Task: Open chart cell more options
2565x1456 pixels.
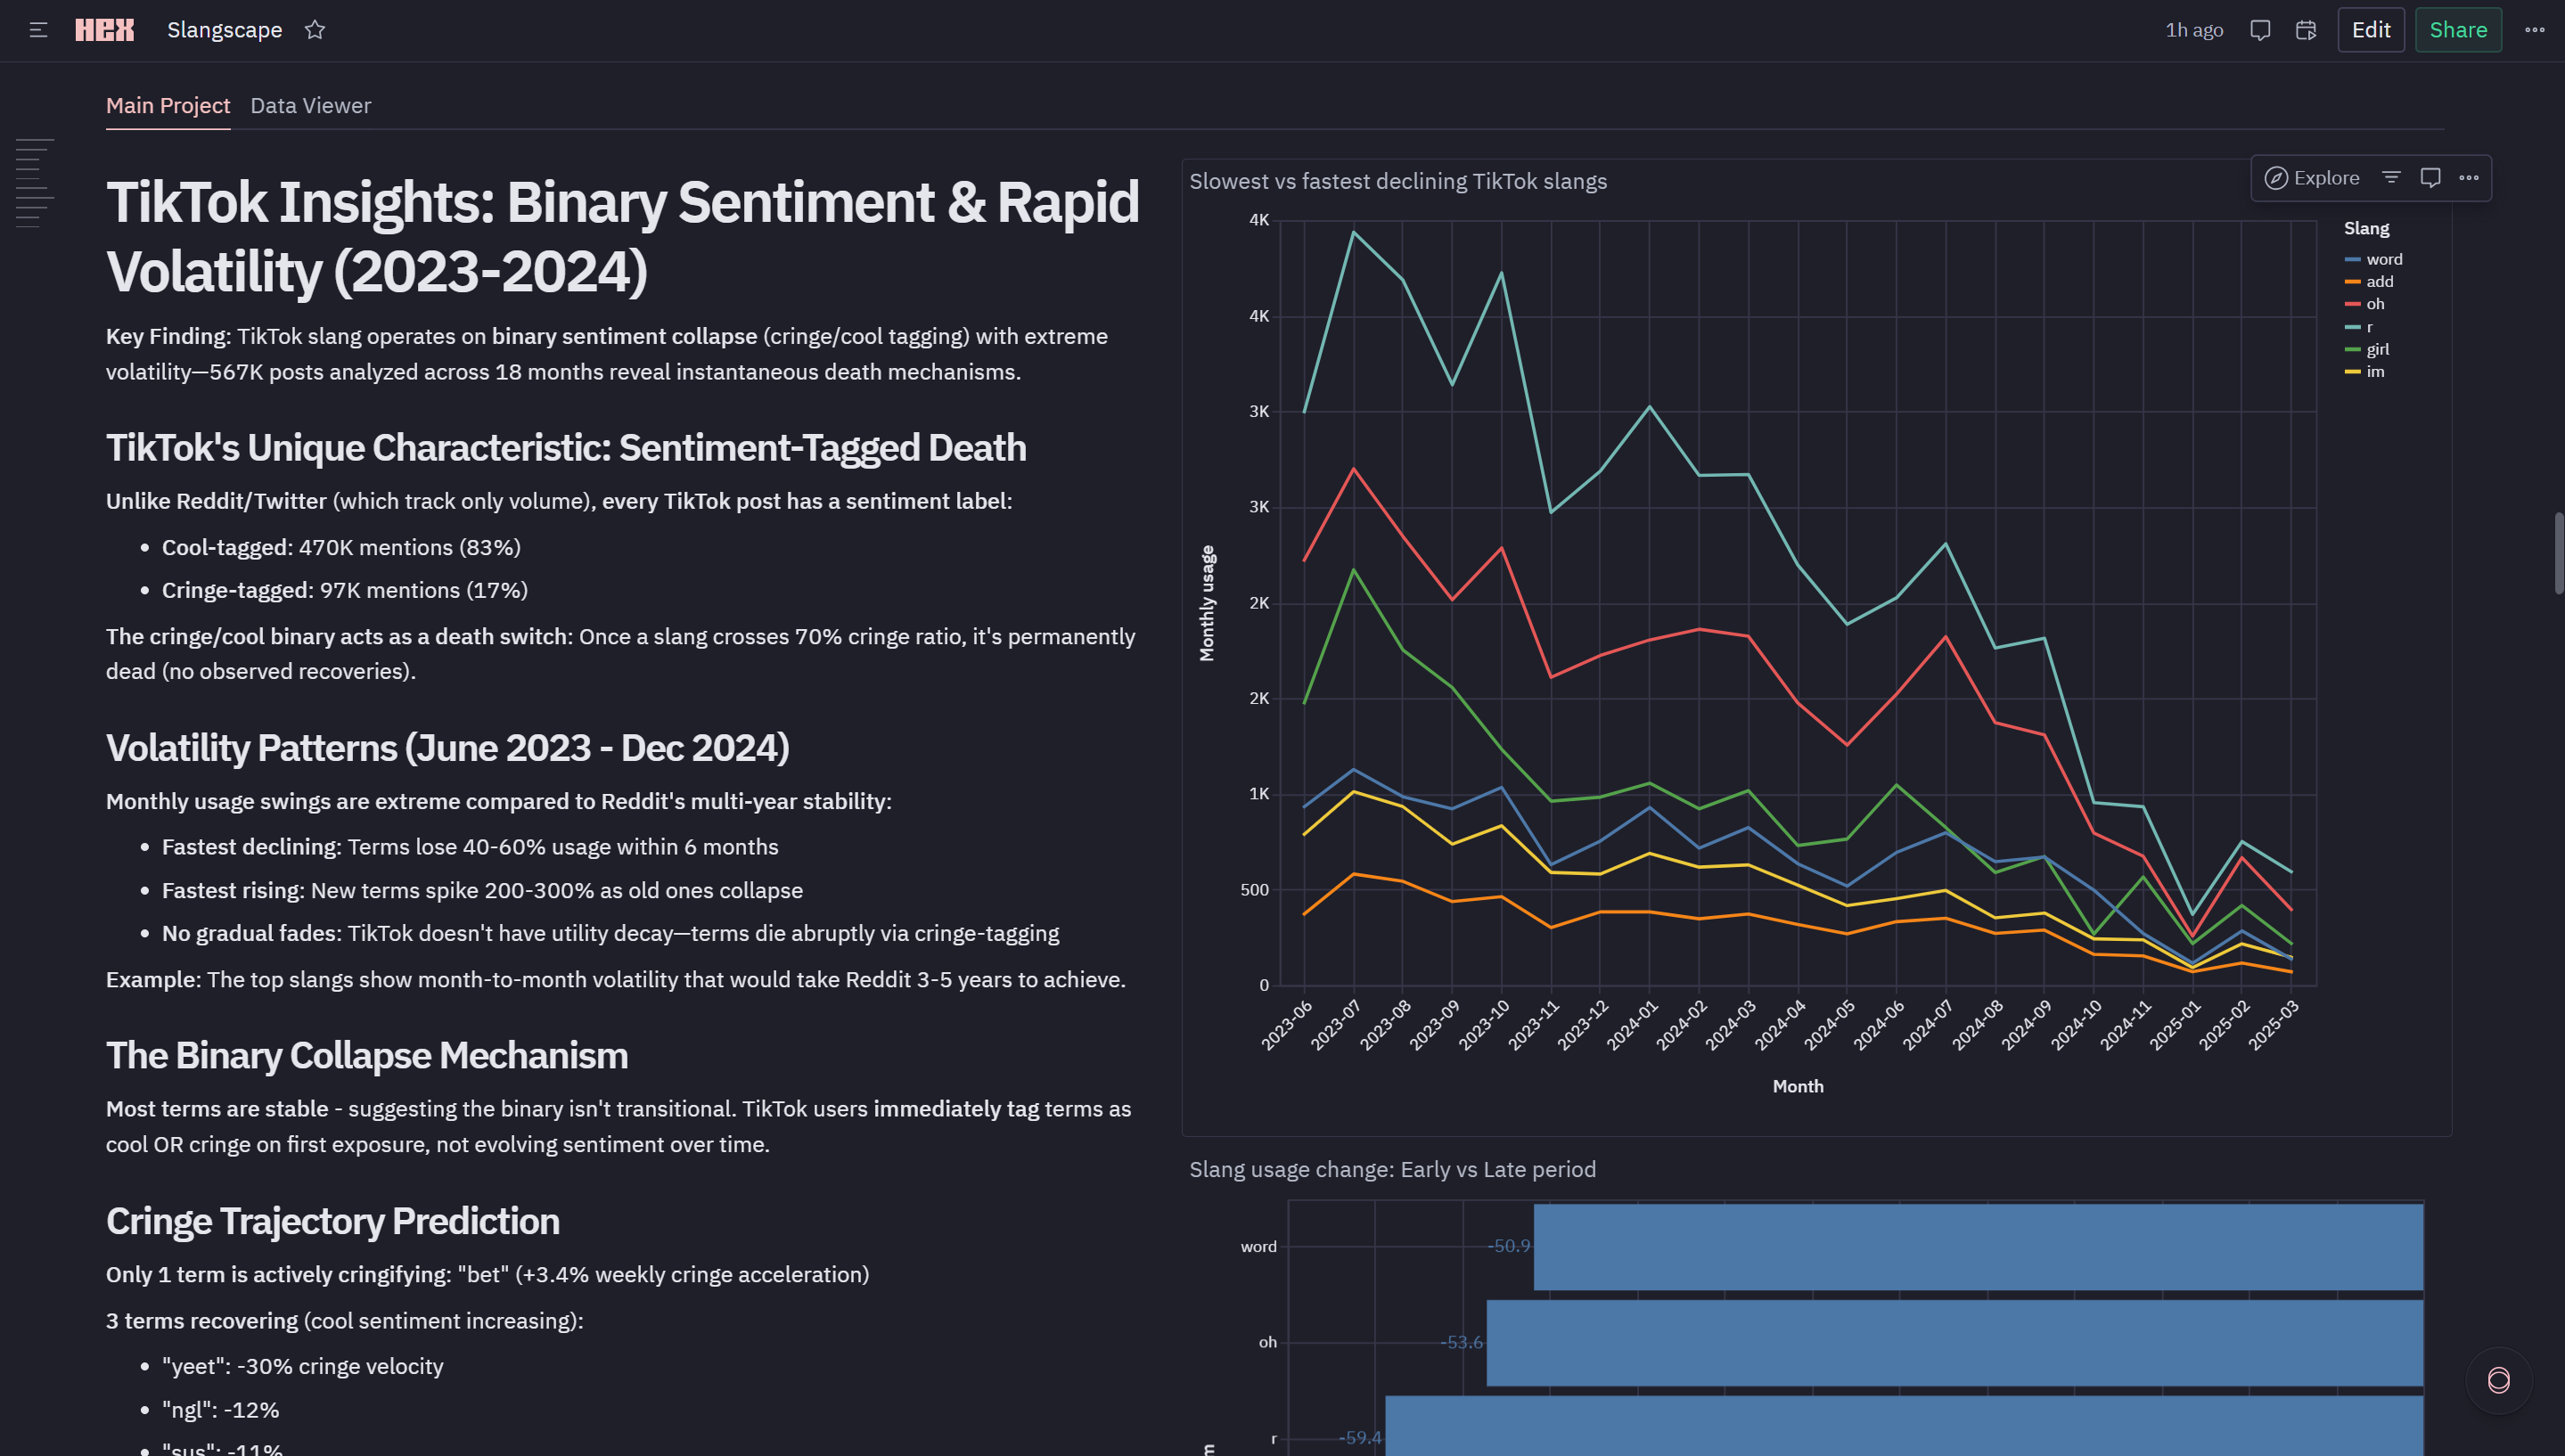Action: pyautogui.click(x=2469, y=177)
